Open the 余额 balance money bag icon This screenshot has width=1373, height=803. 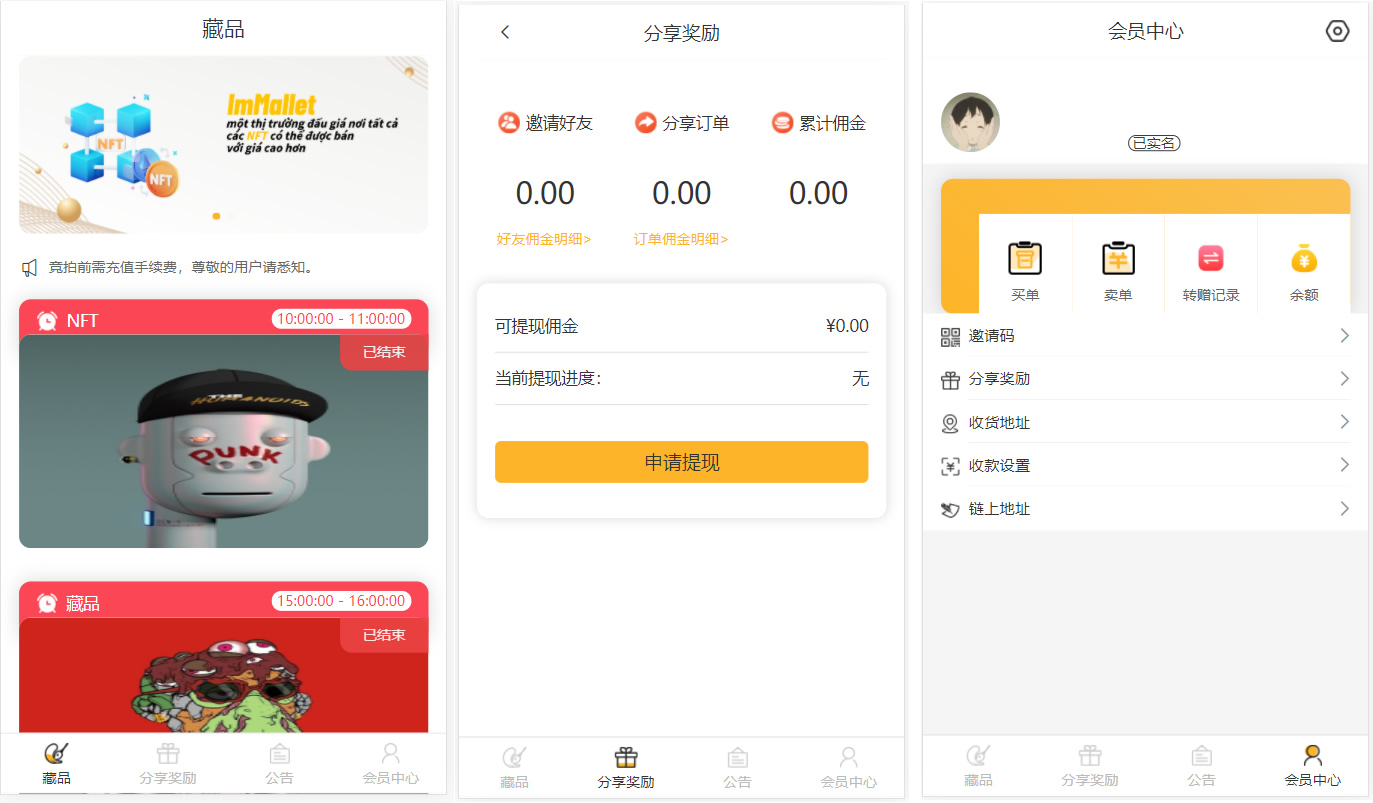pos(1304,259)
